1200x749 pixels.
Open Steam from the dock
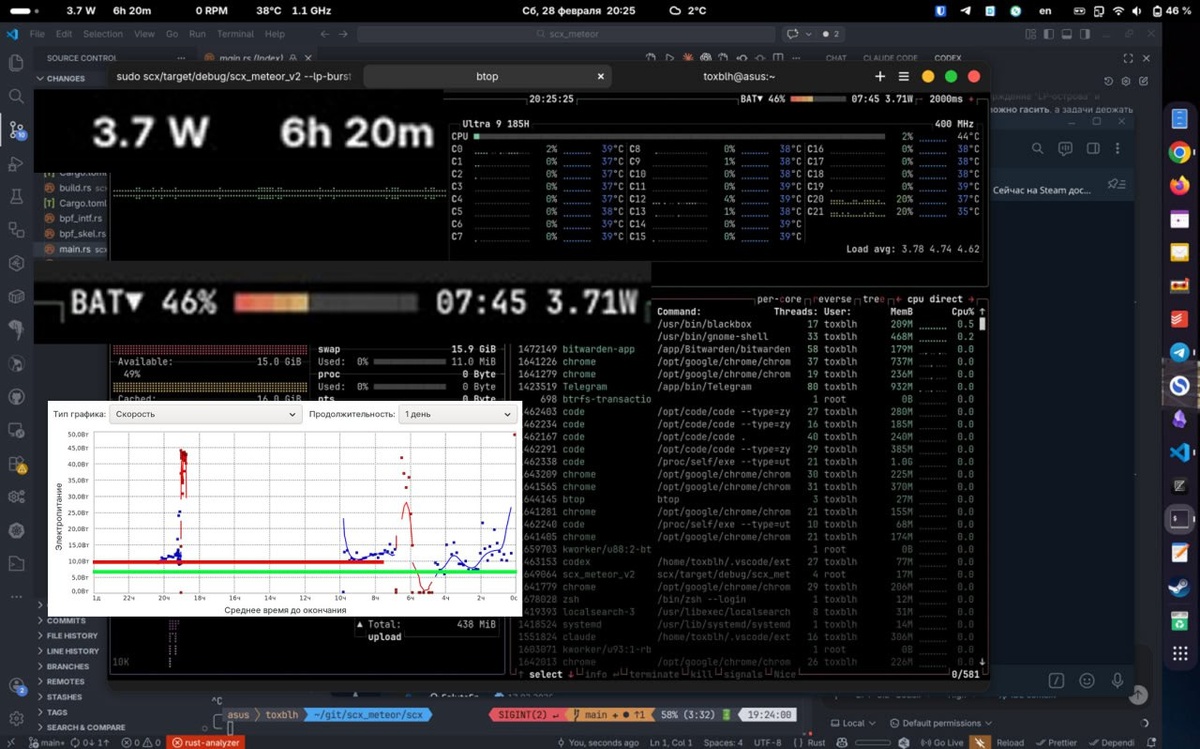(x=1180, y=587)
